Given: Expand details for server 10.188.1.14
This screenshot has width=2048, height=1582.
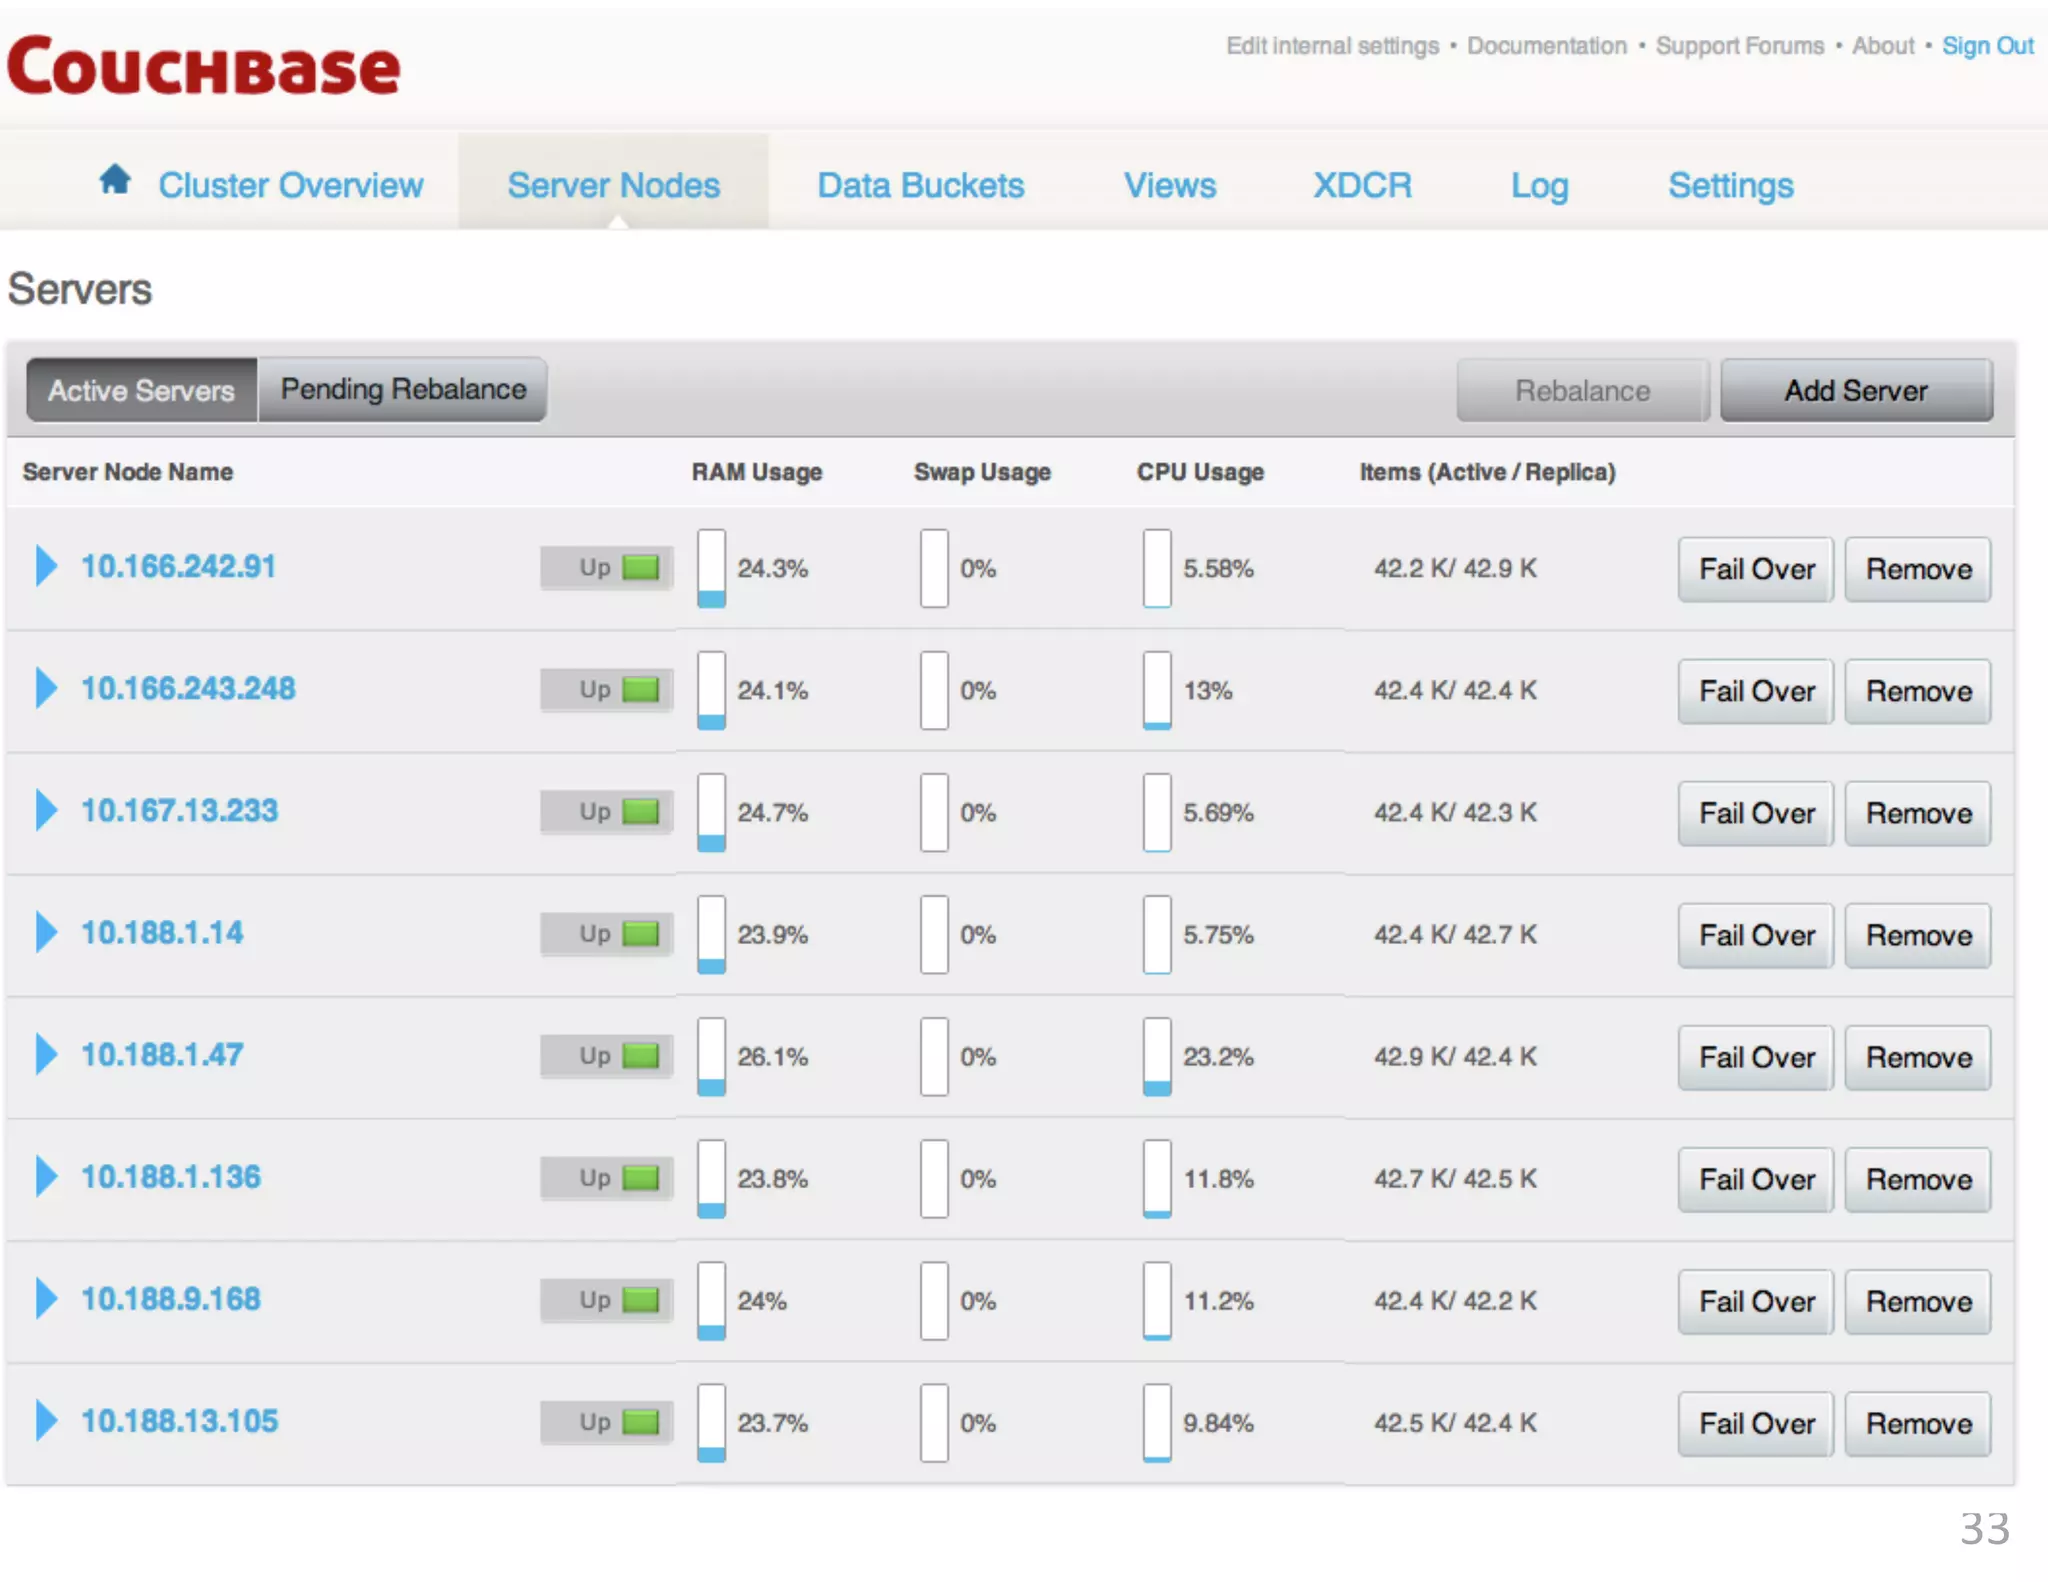Looking at the screenshot, I should [46, 931].
